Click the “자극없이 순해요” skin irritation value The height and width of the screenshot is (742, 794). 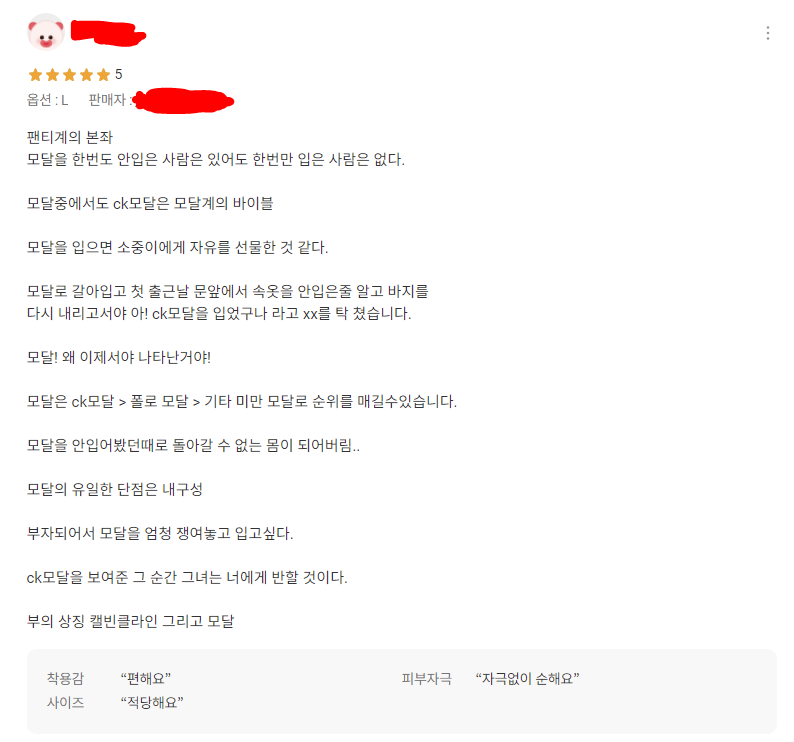tap(527, 678)
